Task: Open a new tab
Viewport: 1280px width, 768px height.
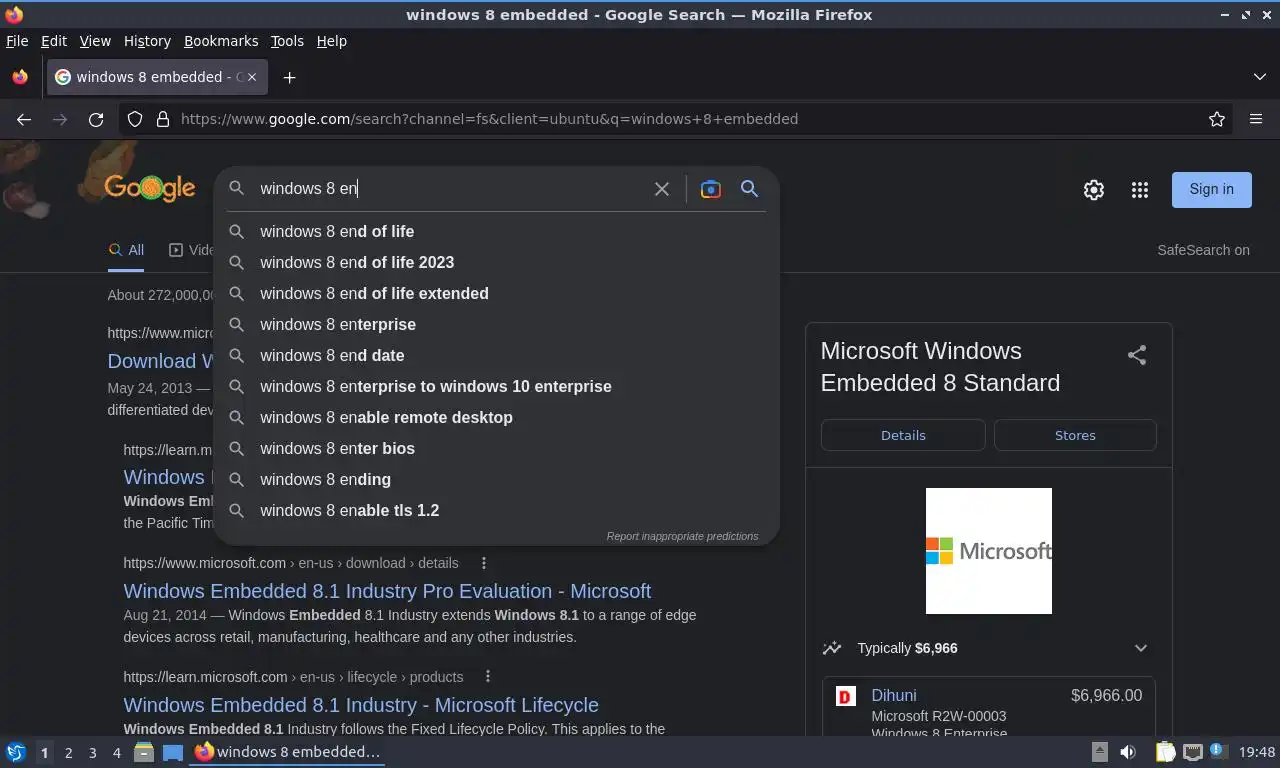Action: point(289,77)
